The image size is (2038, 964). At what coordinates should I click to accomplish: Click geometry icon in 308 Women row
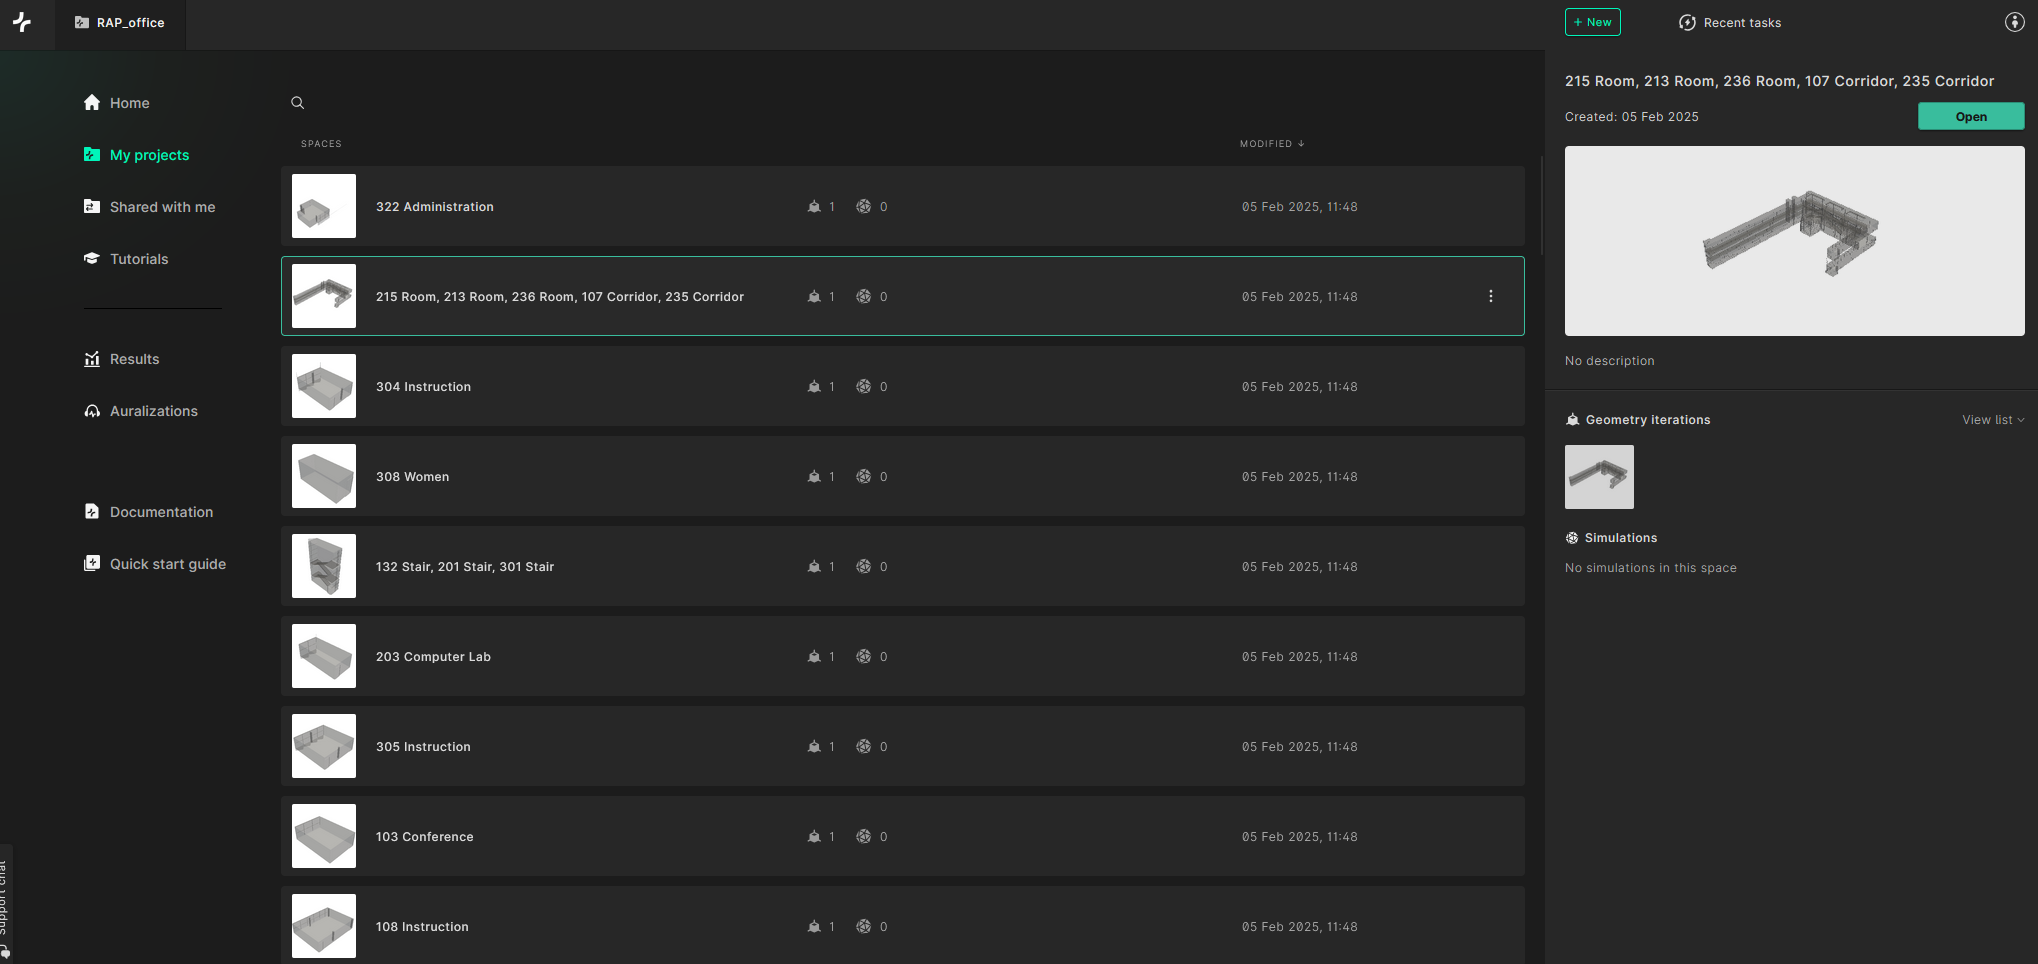pos(814,477)
